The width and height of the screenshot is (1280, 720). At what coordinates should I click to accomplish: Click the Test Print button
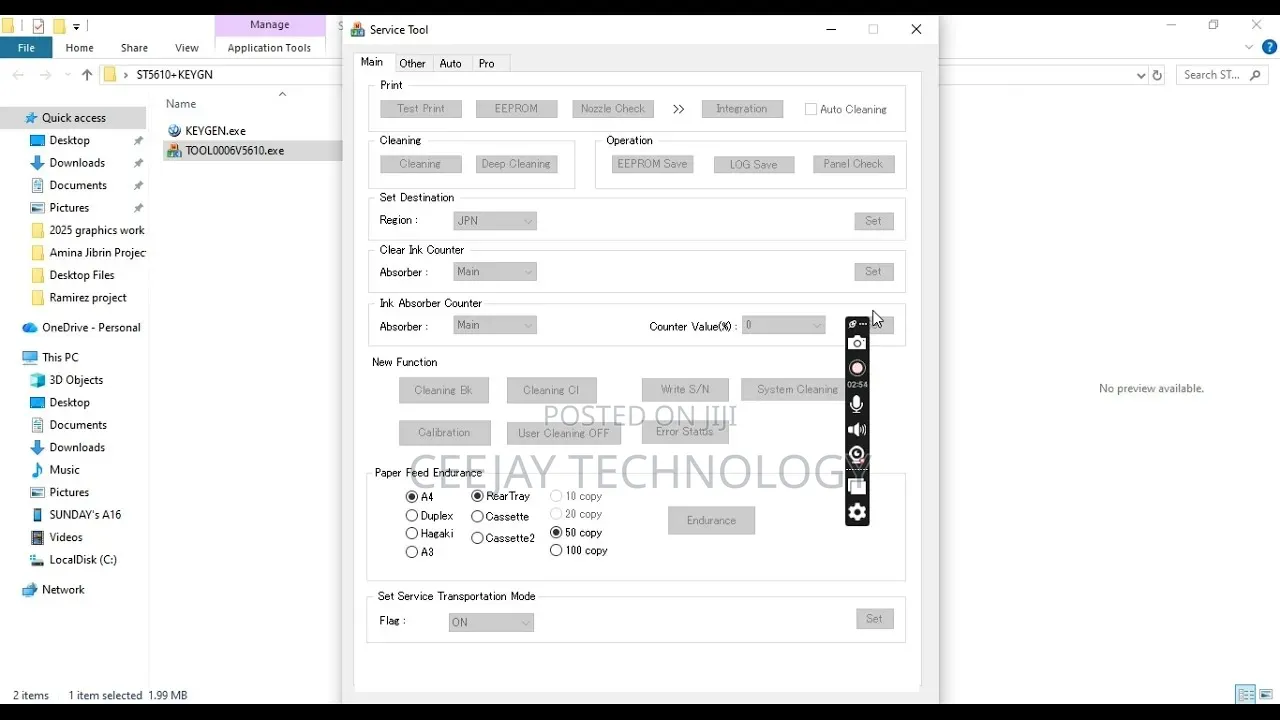(x=421, y=109)
